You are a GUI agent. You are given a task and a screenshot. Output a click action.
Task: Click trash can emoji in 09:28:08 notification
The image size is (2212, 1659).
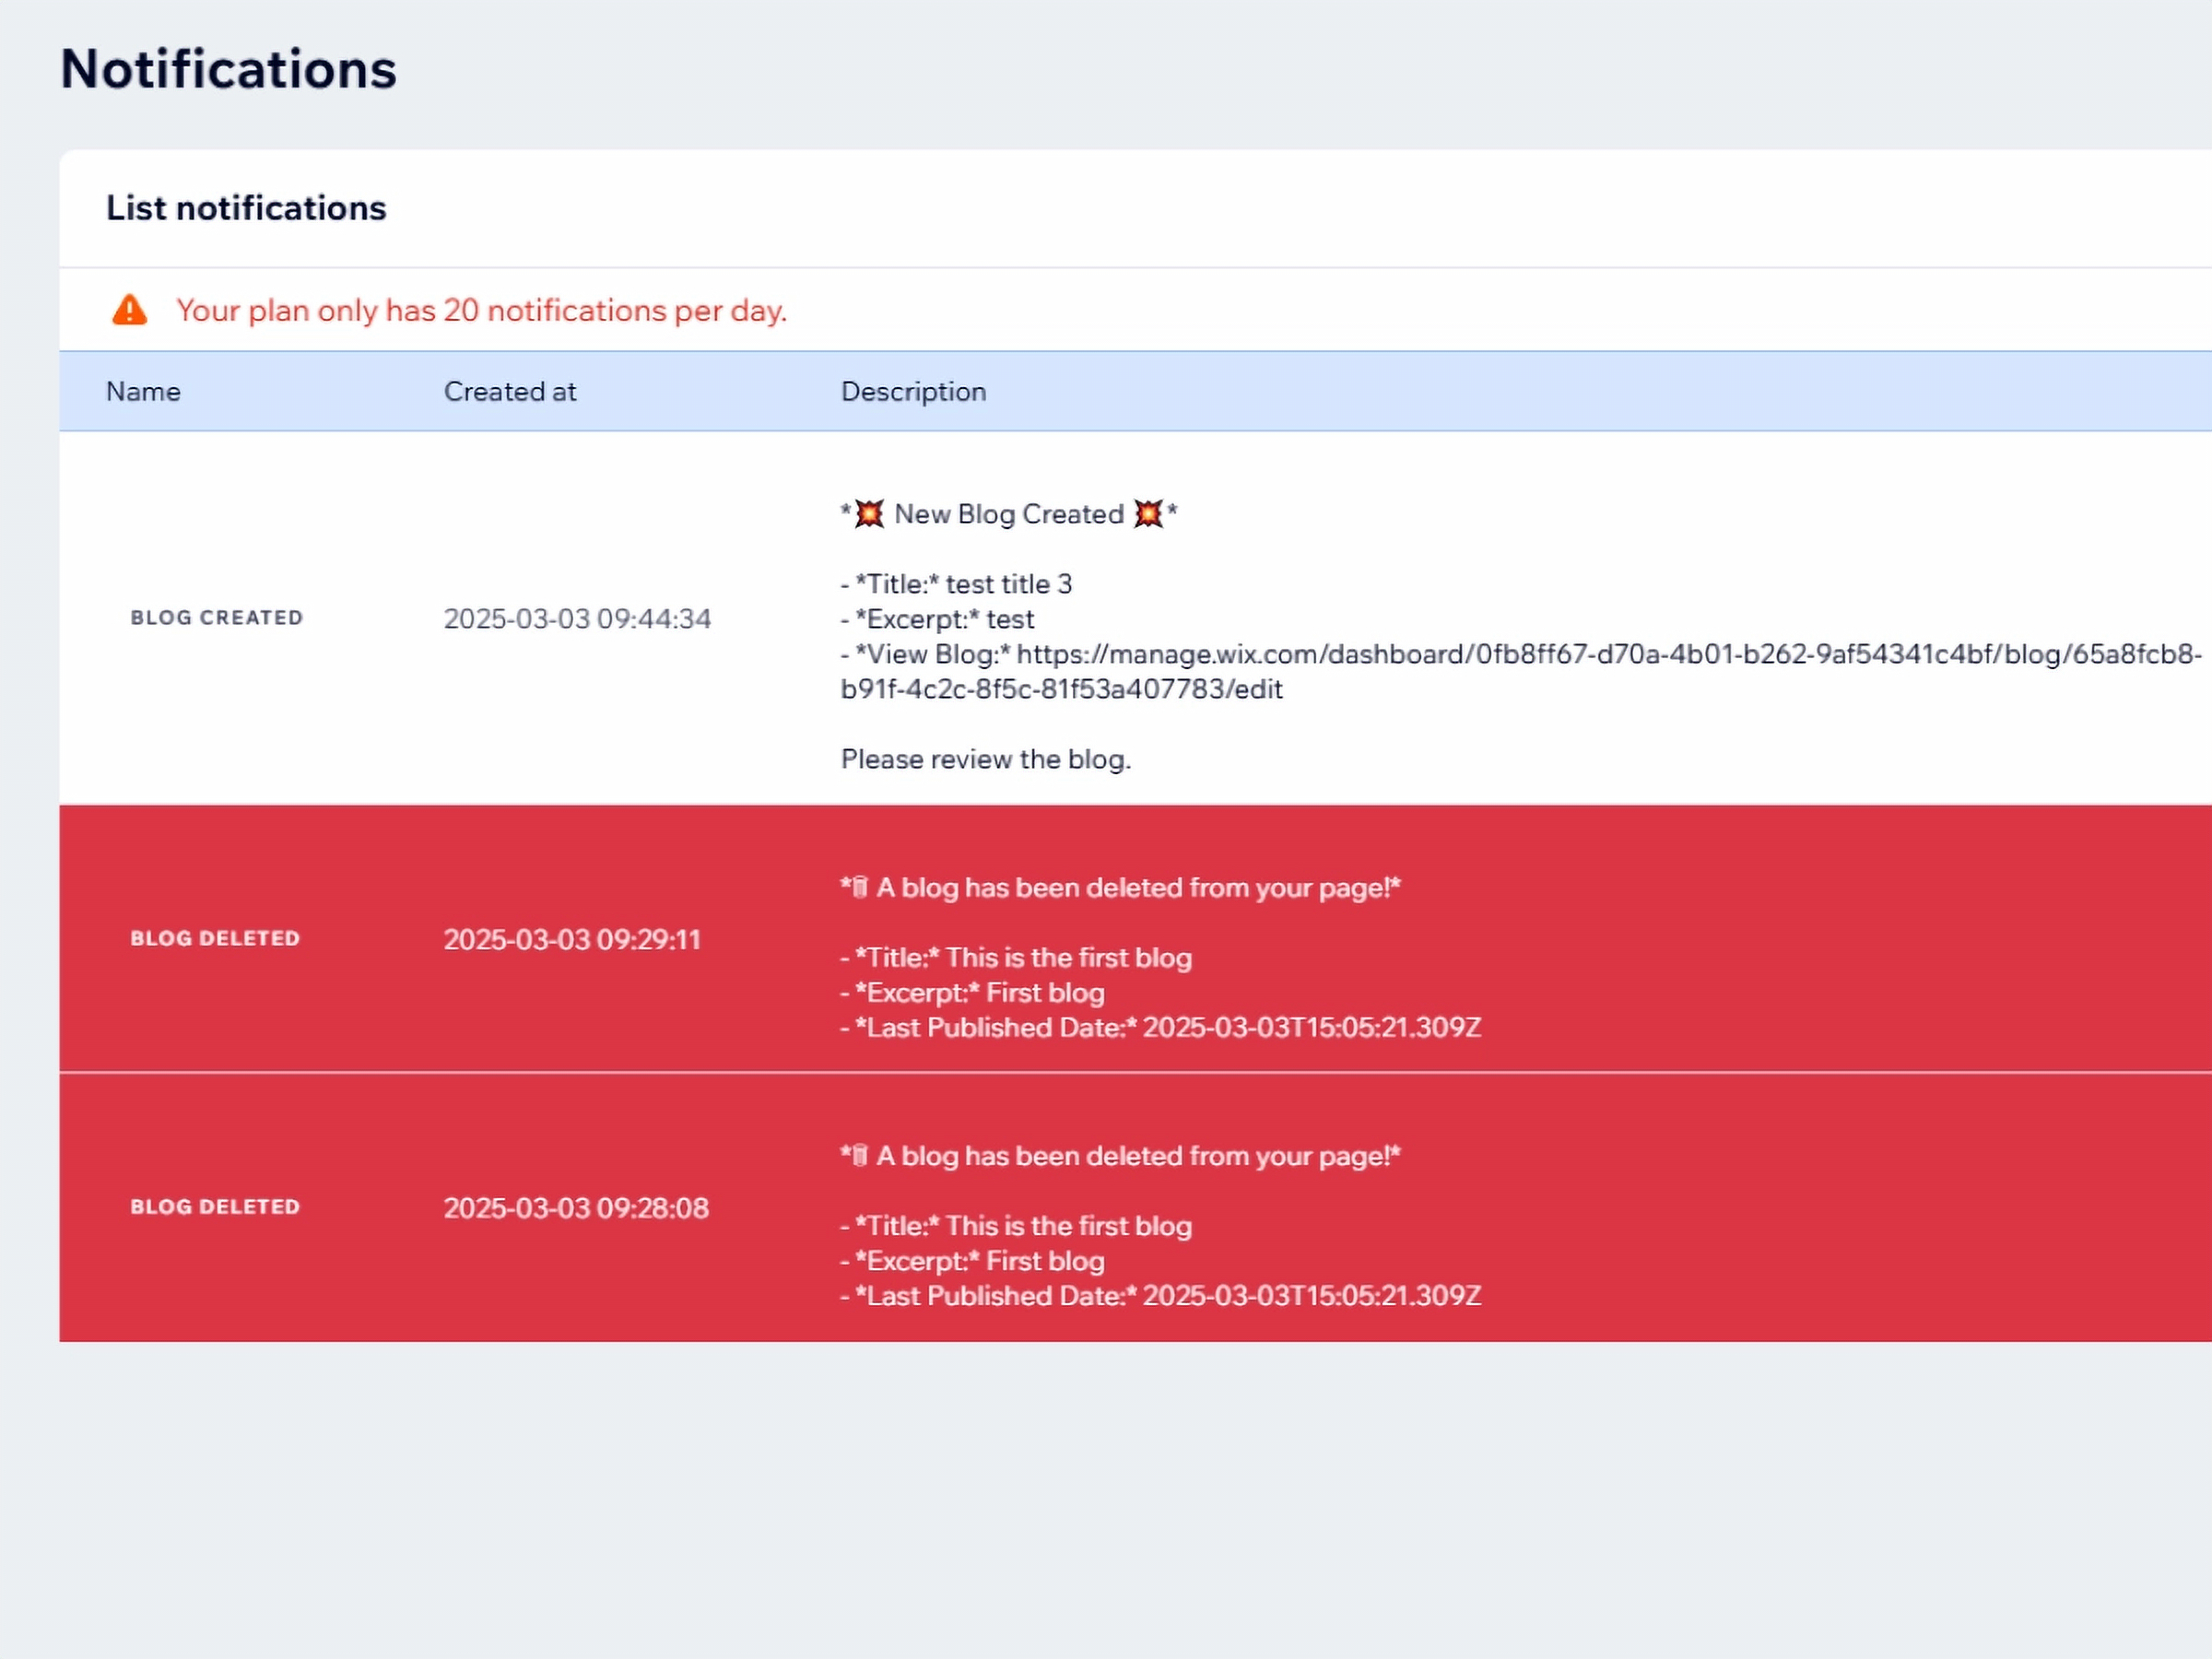(859, 1156)
